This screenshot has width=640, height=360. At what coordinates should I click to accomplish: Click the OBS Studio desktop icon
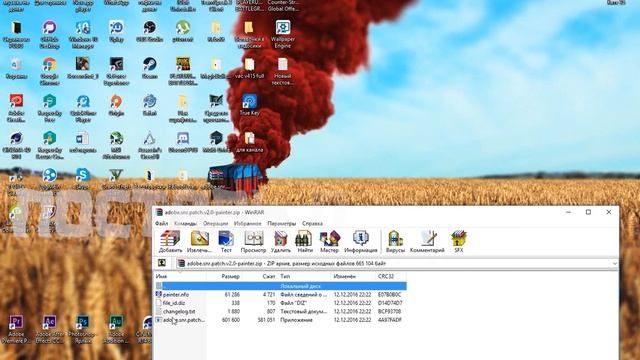[x=149, y=31]
